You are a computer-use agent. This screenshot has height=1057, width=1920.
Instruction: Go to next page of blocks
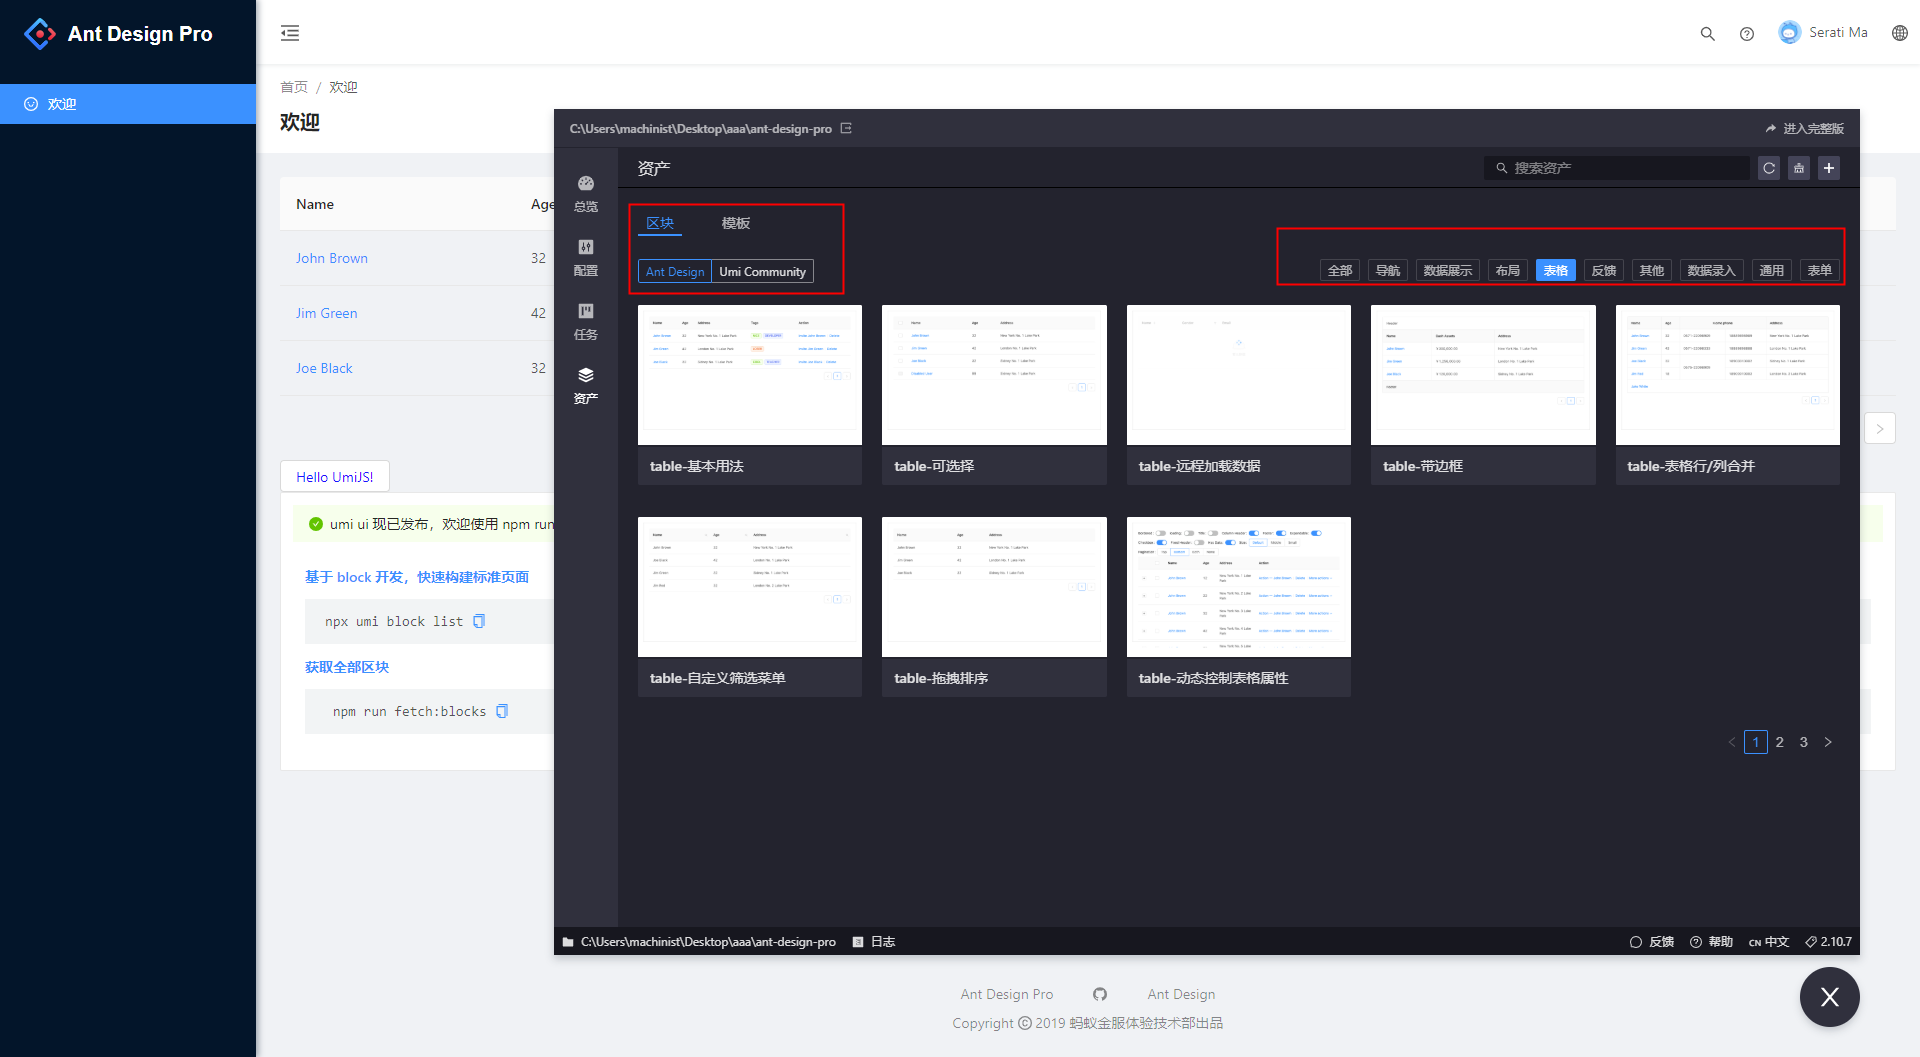click(x=1828, y=742)
